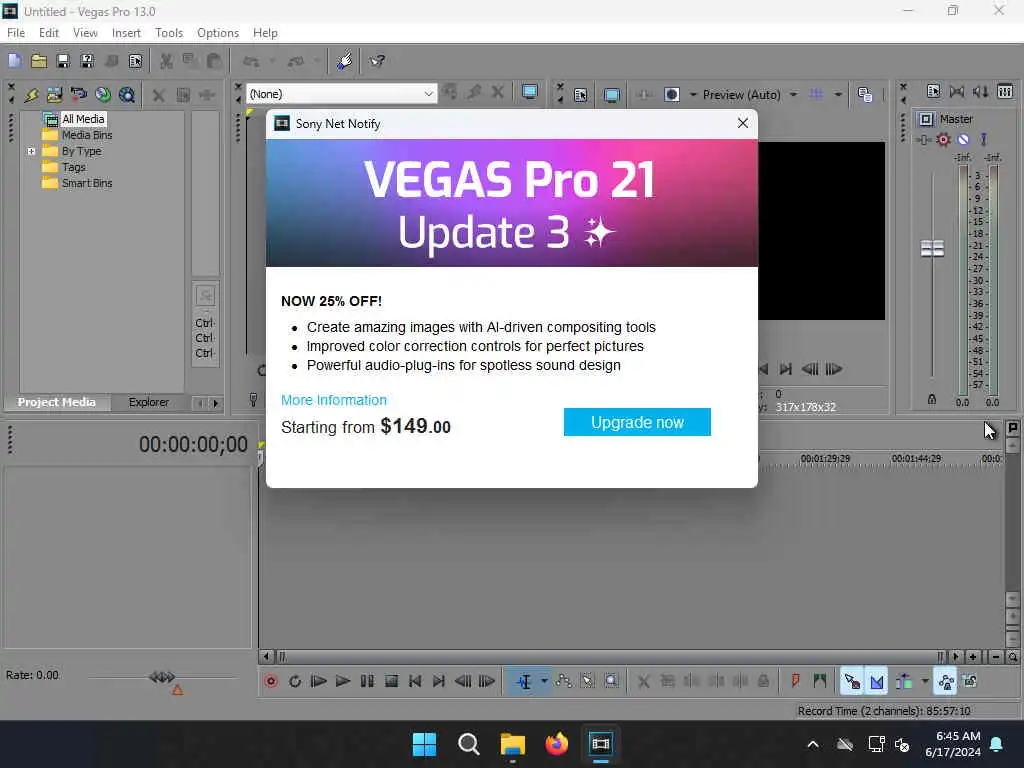The height and width of the screenshot is (768, 1024).
Task: Insert a Region with the green flags icon
Action: (x=820, y=681)
